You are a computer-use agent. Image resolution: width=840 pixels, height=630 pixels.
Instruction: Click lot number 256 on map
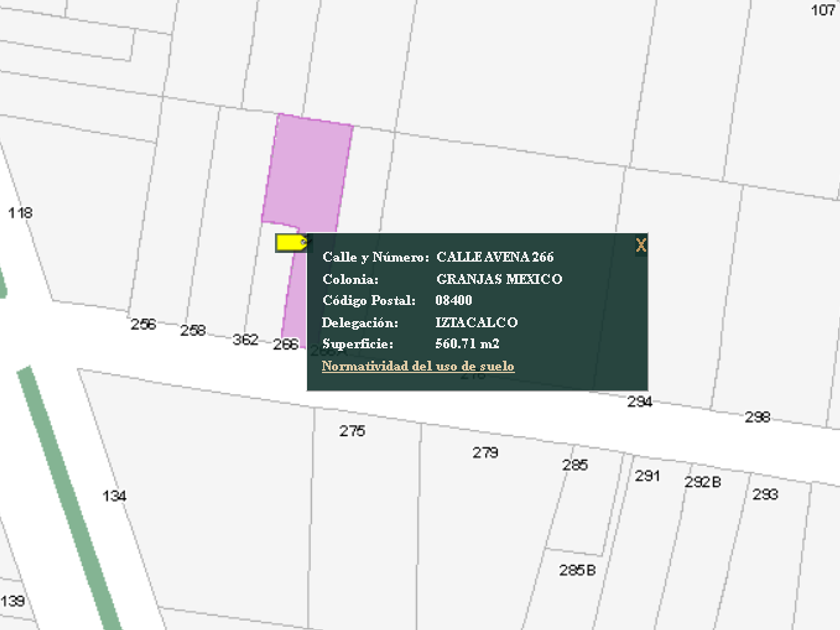click(x=143, y=324)
